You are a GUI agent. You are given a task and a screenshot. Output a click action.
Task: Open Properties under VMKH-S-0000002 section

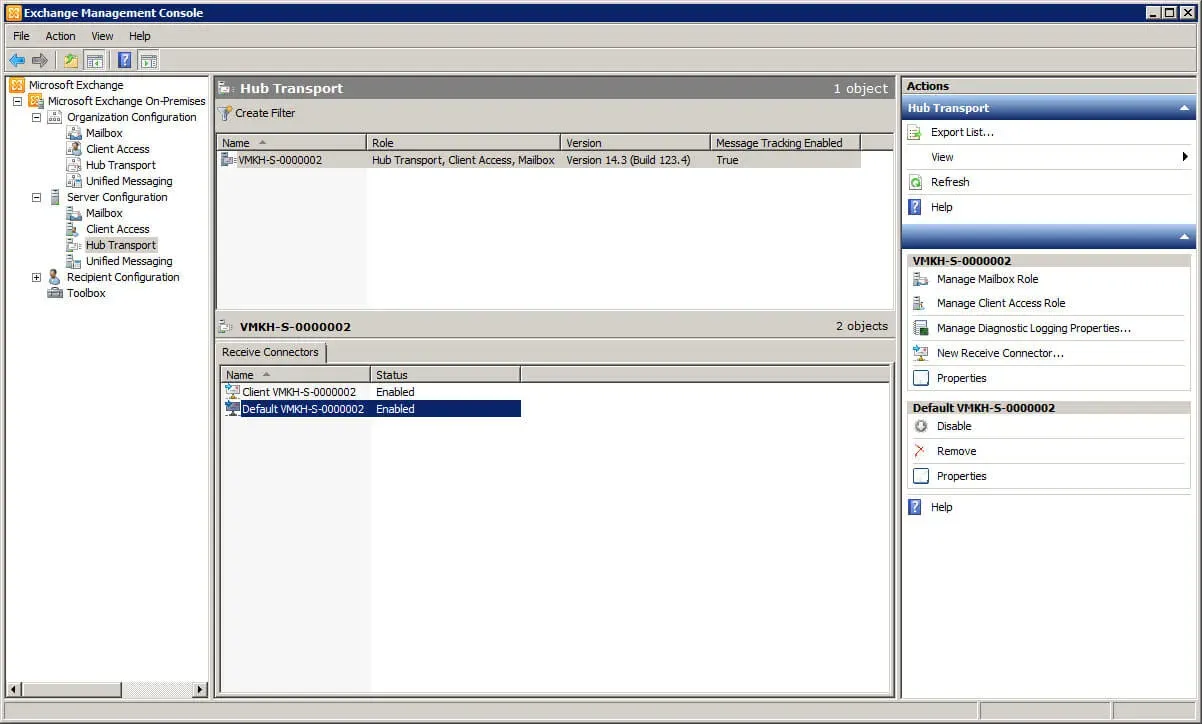(961, 378)
